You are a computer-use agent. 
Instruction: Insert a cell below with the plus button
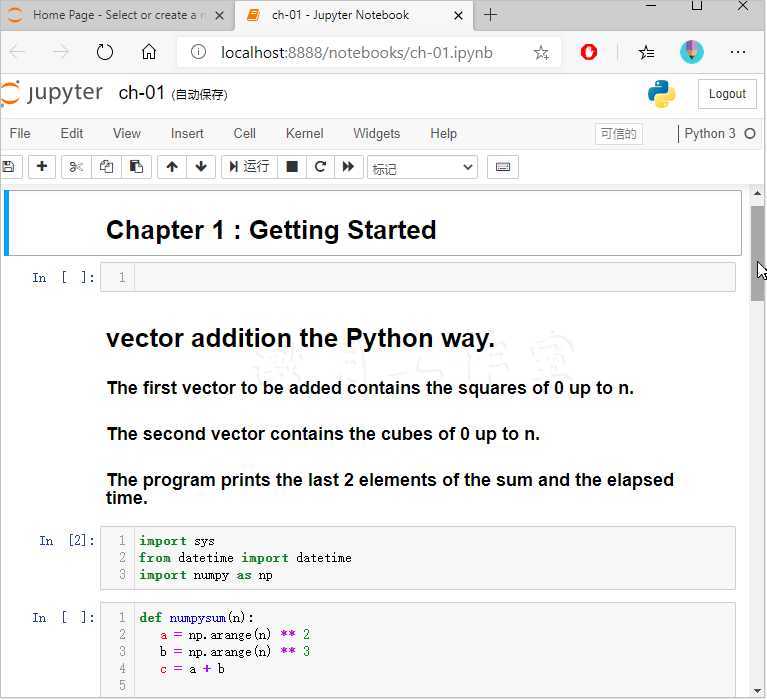point(42,167)
